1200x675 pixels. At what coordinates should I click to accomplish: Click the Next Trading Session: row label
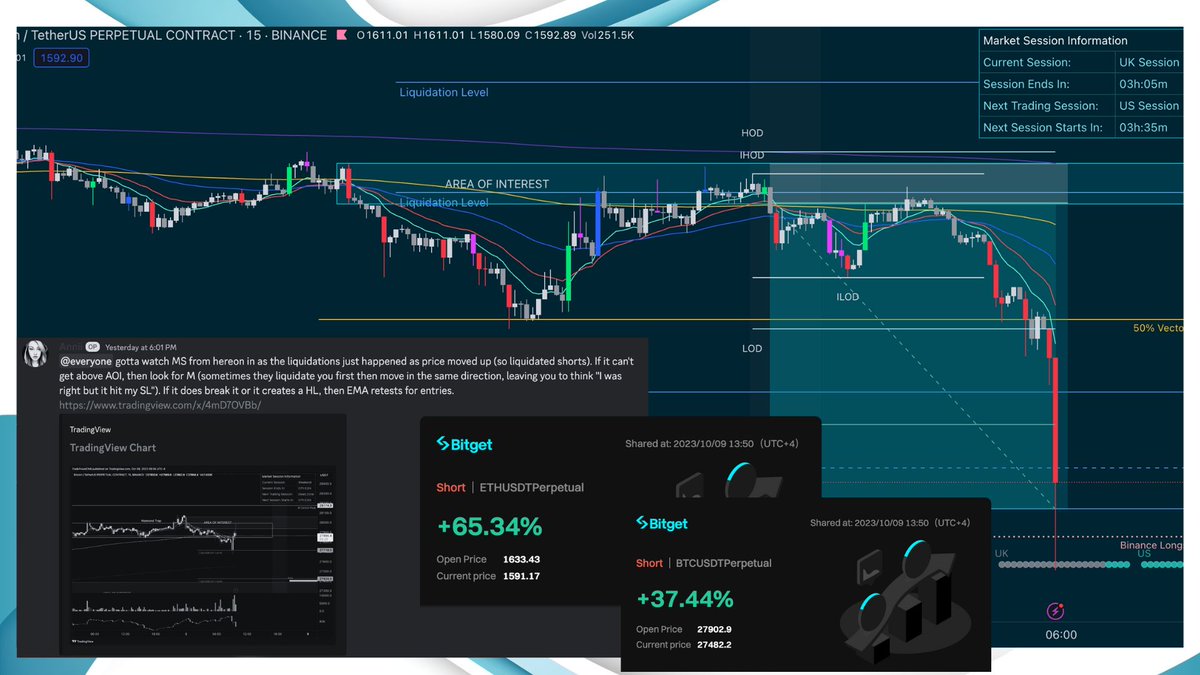pos(1040,105)
